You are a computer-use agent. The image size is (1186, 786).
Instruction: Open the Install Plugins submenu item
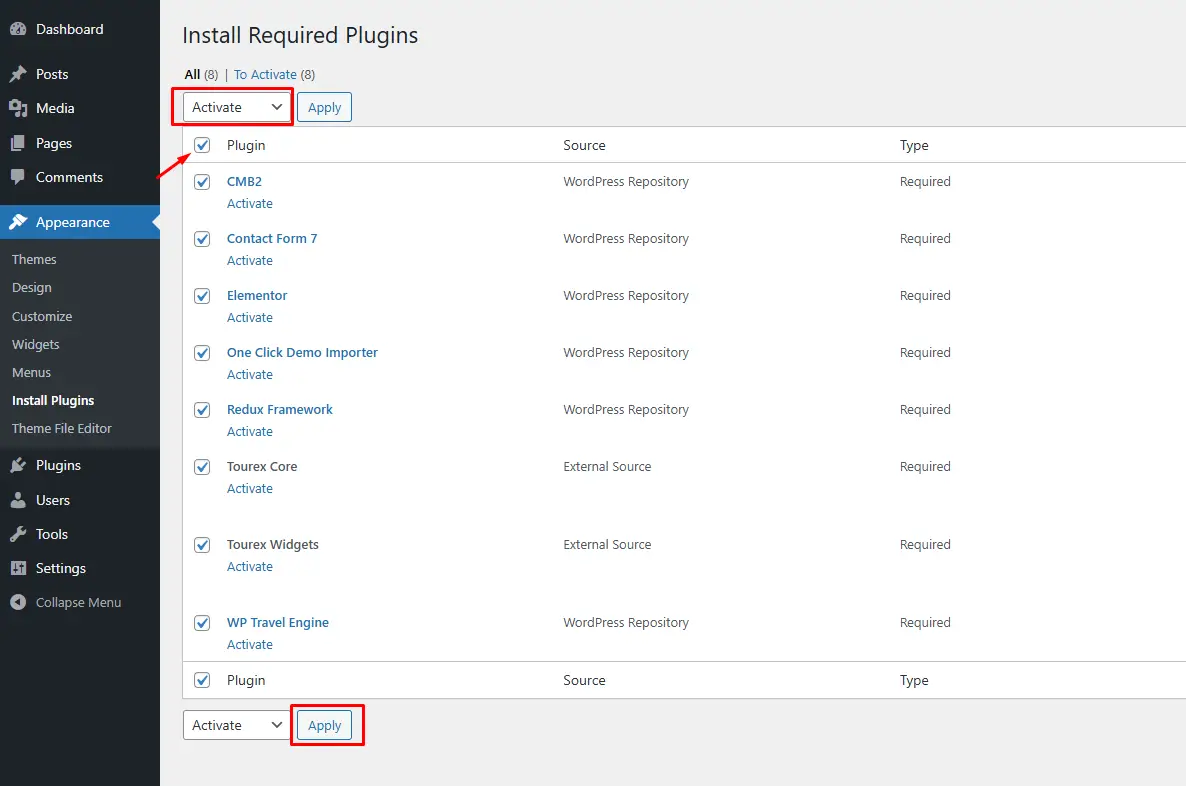coord(53,400)
